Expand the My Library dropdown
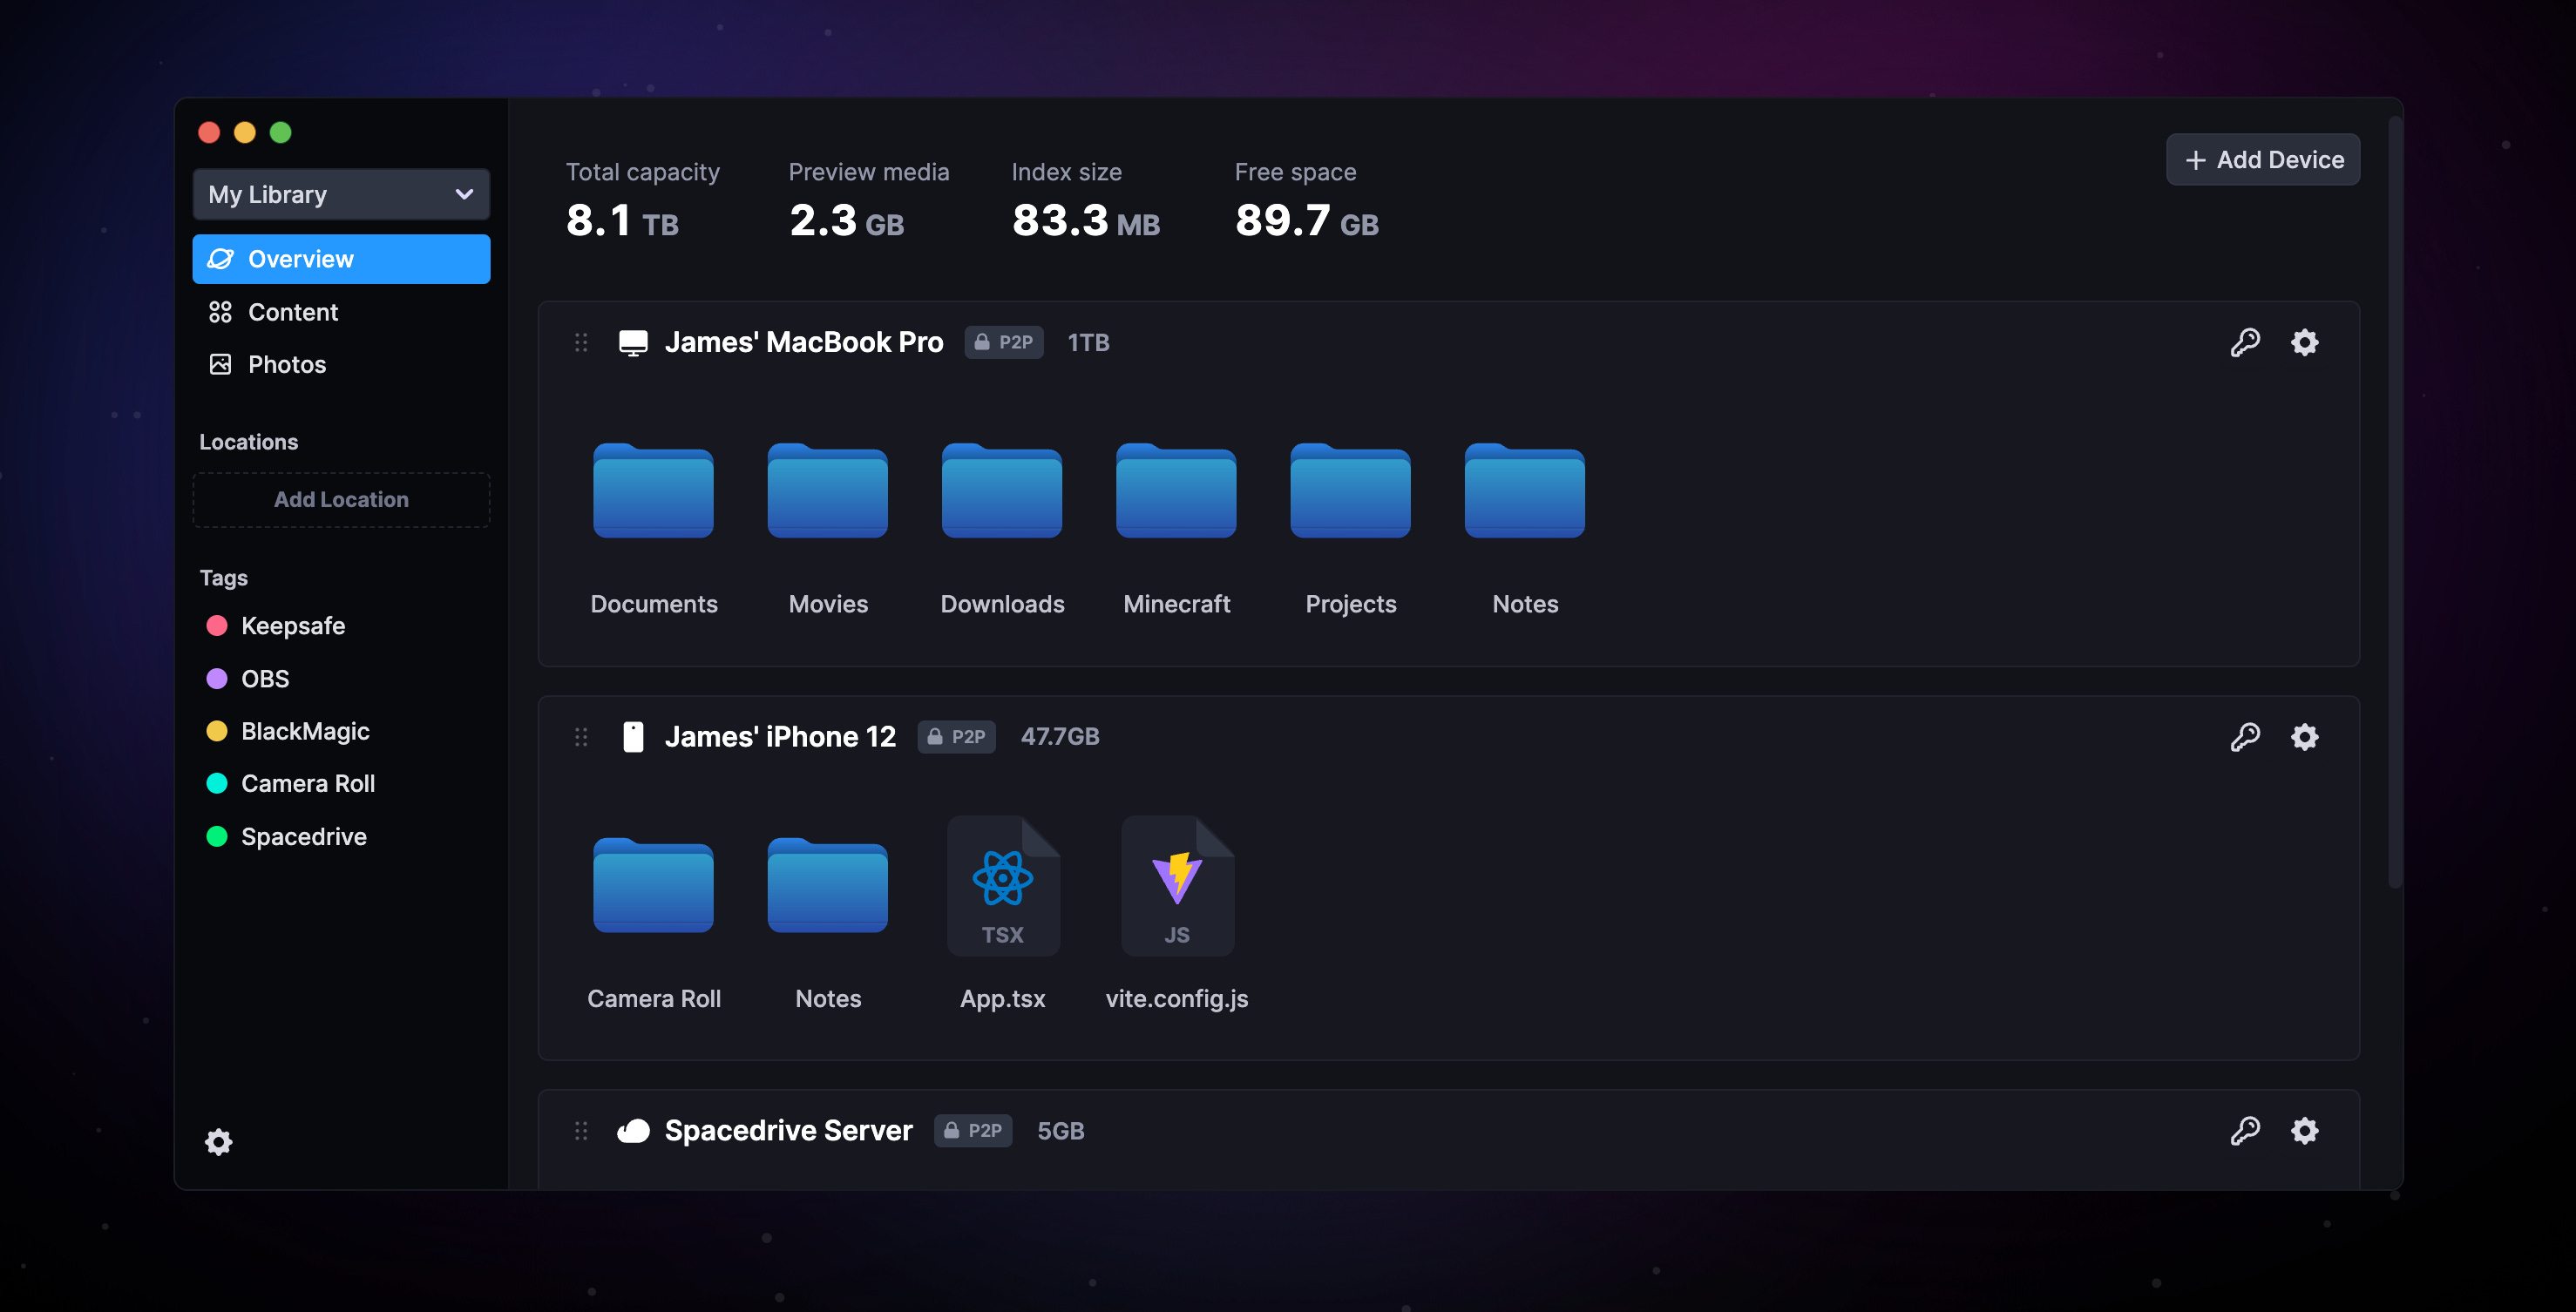 tap(341, 194)
